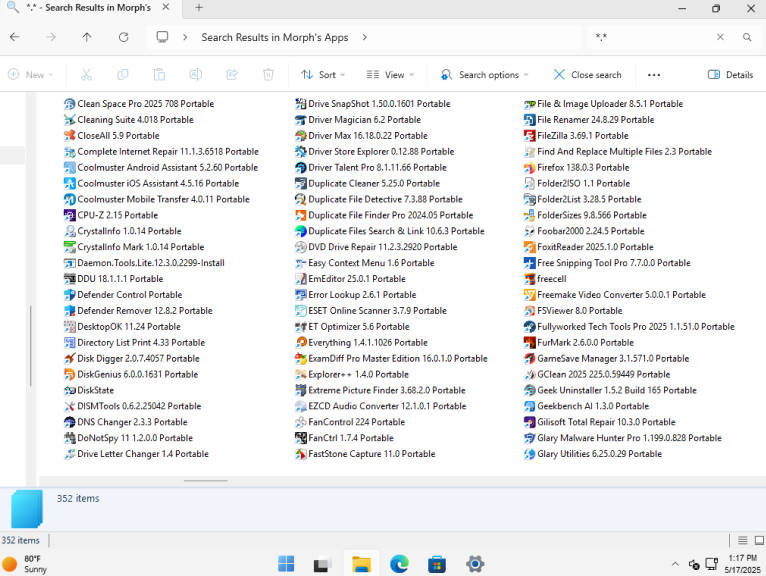The width and height of the screenshot is (766, 576).
Task: Click the DiskGenius 6.0.0.1631 Portable icon
Action: 69,374
